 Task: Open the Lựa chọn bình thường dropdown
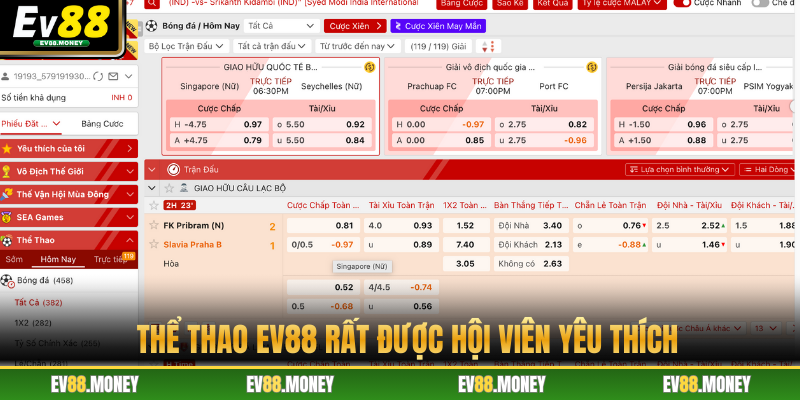coord(680,169)
